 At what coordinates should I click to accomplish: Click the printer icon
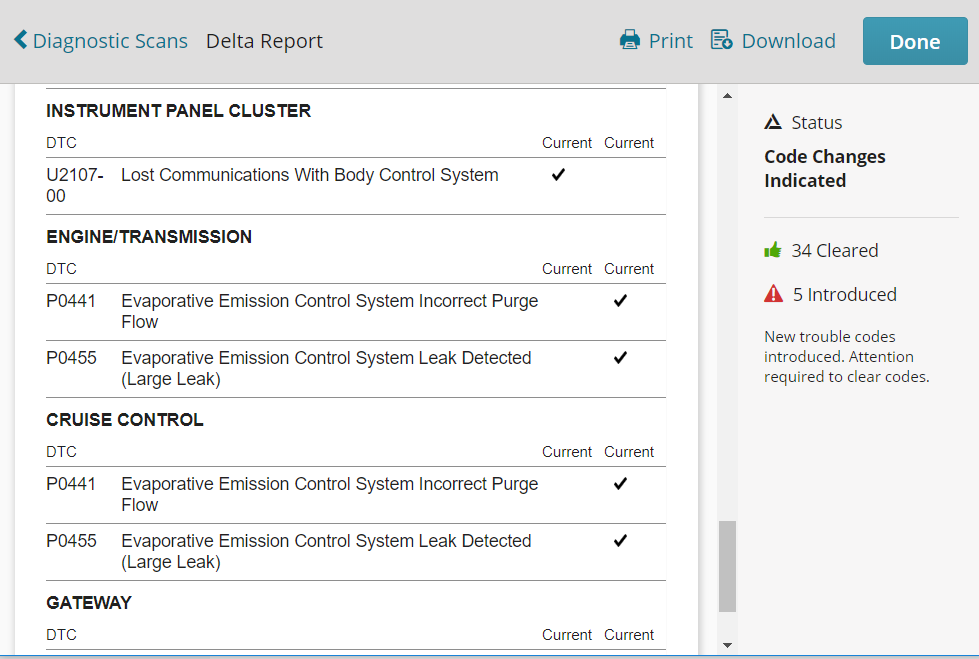tap(630, 40)
